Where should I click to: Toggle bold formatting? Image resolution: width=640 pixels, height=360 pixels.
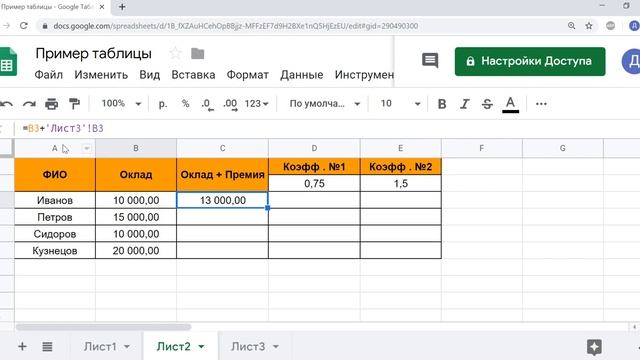coord(442,104)
